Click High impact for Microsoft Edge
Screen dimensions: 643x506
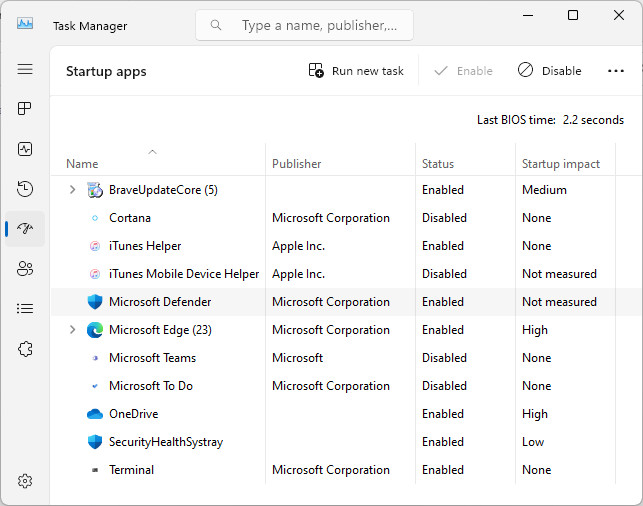(x=535, y=330)
